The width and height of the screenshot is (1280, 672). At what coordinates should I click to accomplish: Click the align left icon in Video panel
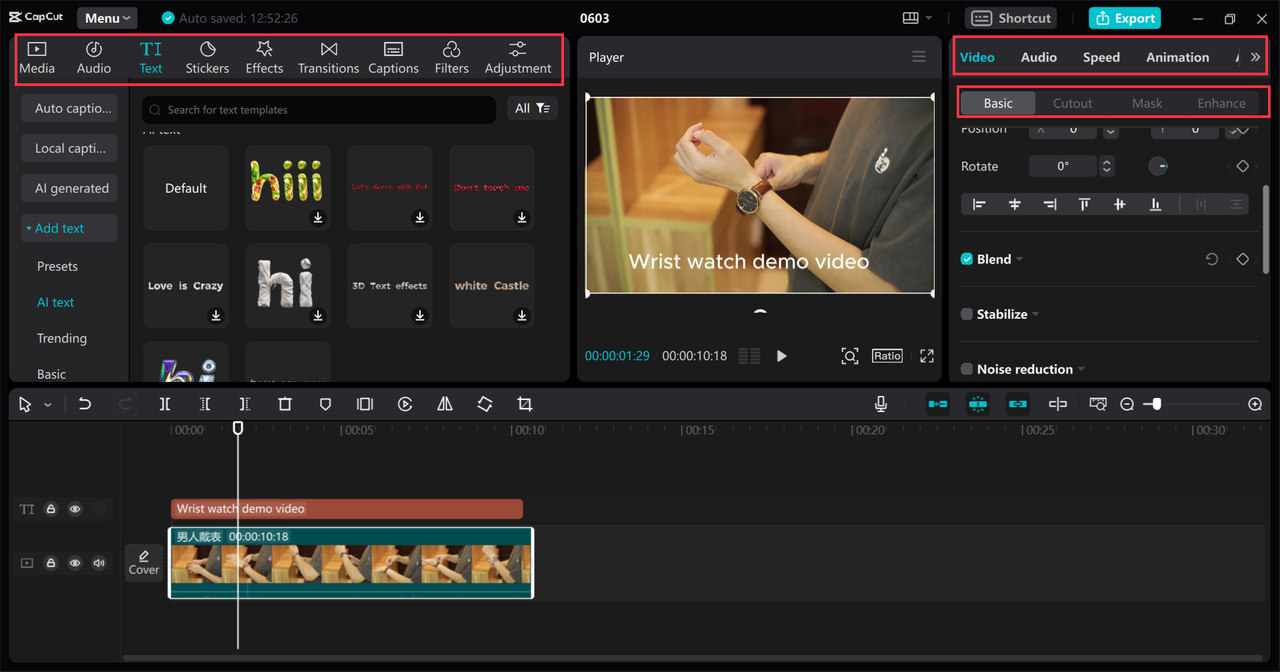tap(979, 204)
